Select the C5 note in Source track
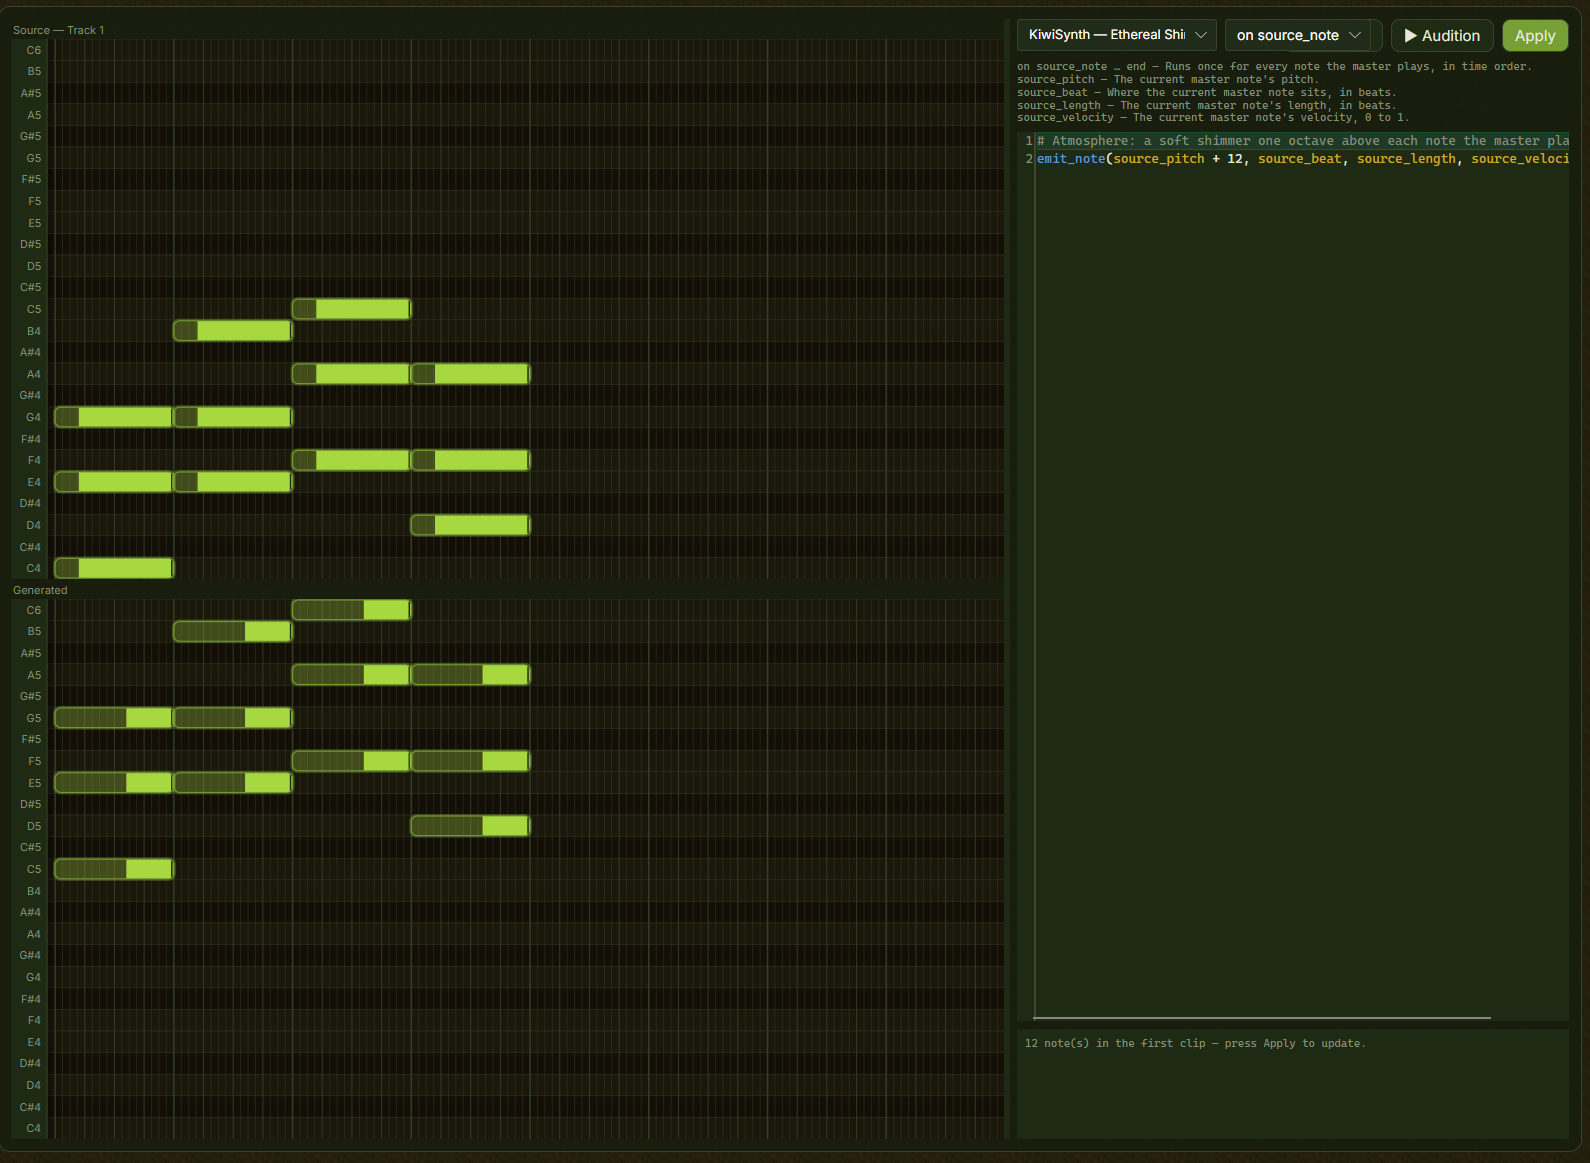This screenshot has width=1590, height=1163. tap(351, 309)
